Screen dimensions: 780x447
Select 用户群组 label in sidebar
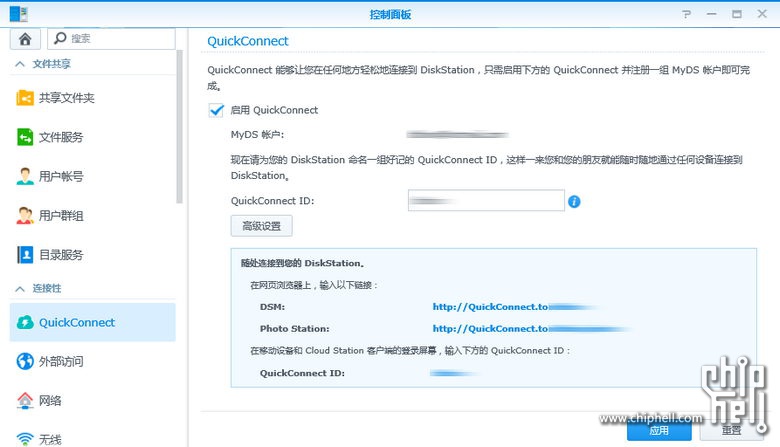(x=61, y=216)
